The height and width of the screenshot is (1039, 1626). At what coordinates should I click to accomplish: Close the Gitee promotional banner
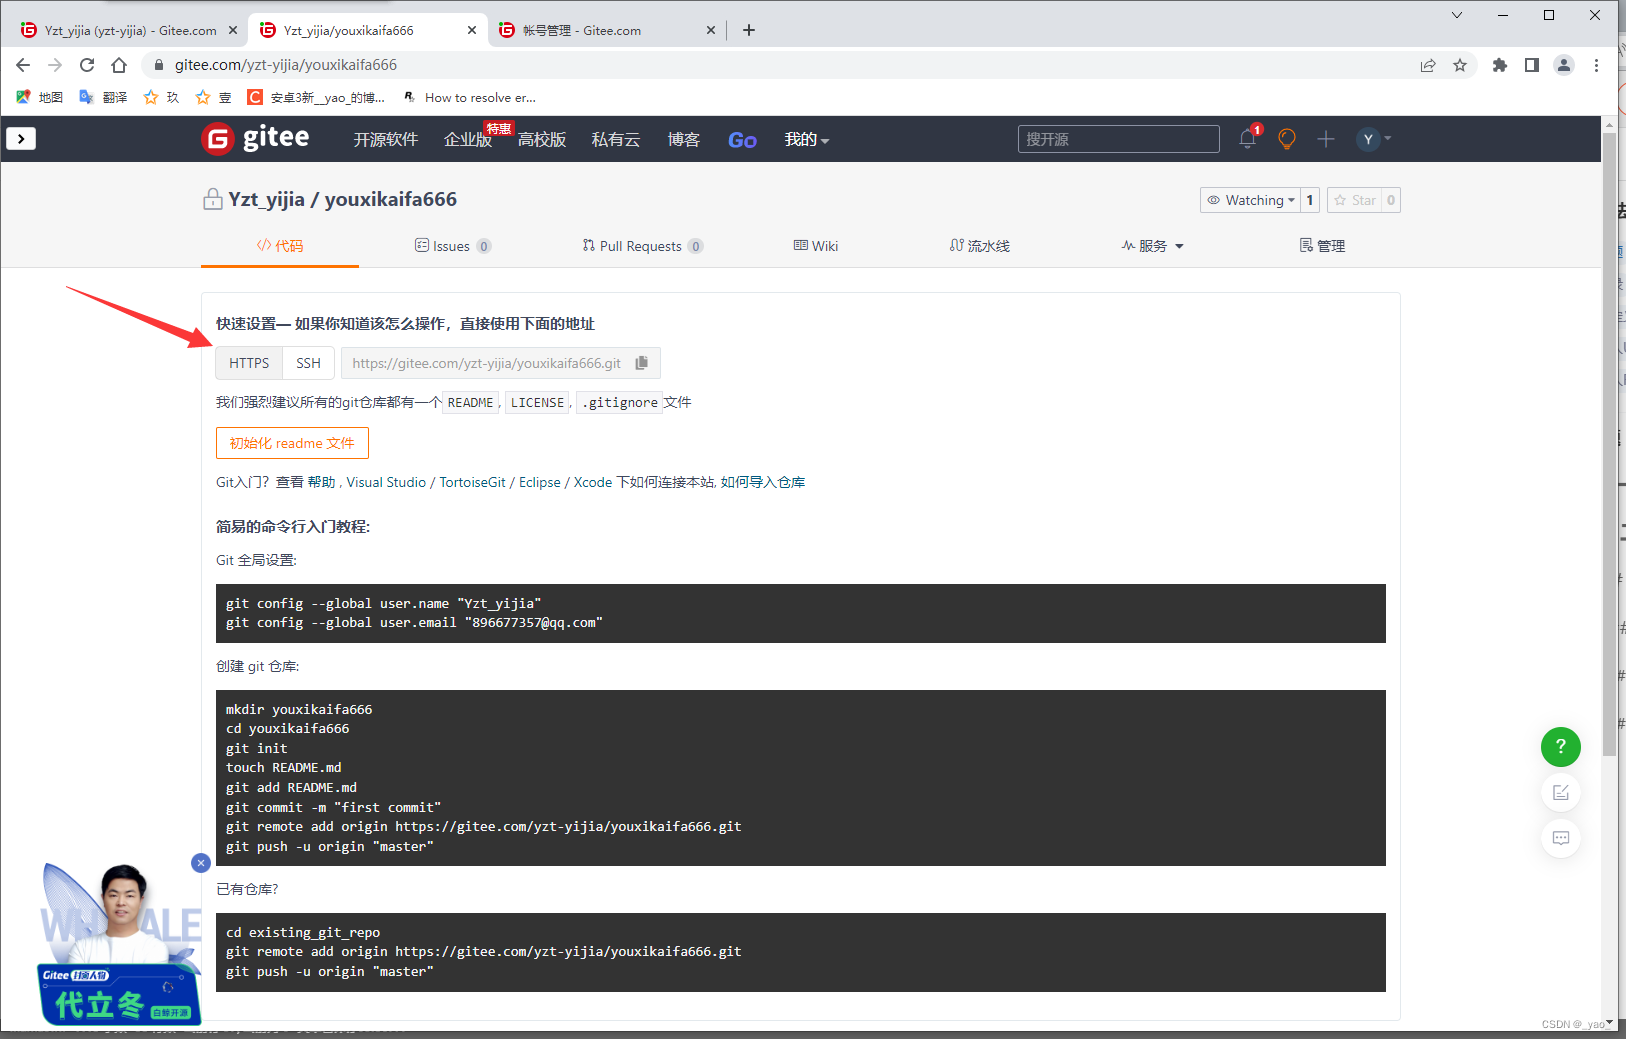click(201, 862)
